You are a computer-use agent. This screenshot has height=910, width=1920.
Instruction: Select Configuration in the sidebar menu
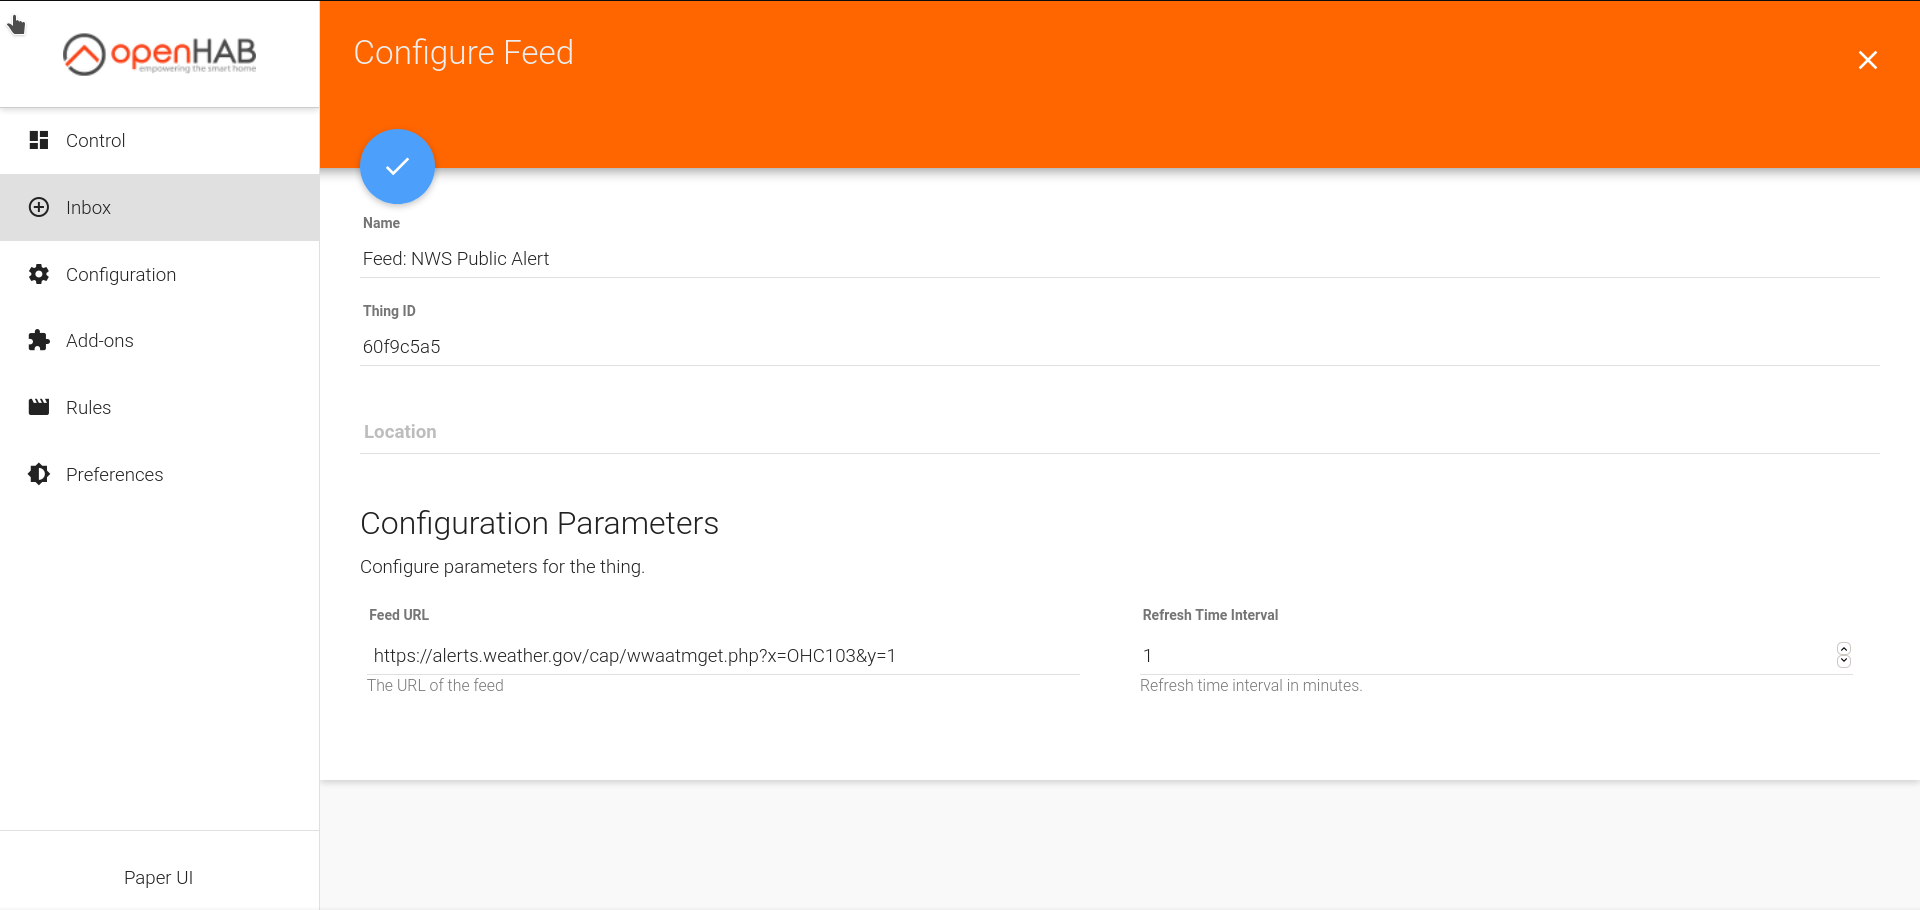coord(120,274)
